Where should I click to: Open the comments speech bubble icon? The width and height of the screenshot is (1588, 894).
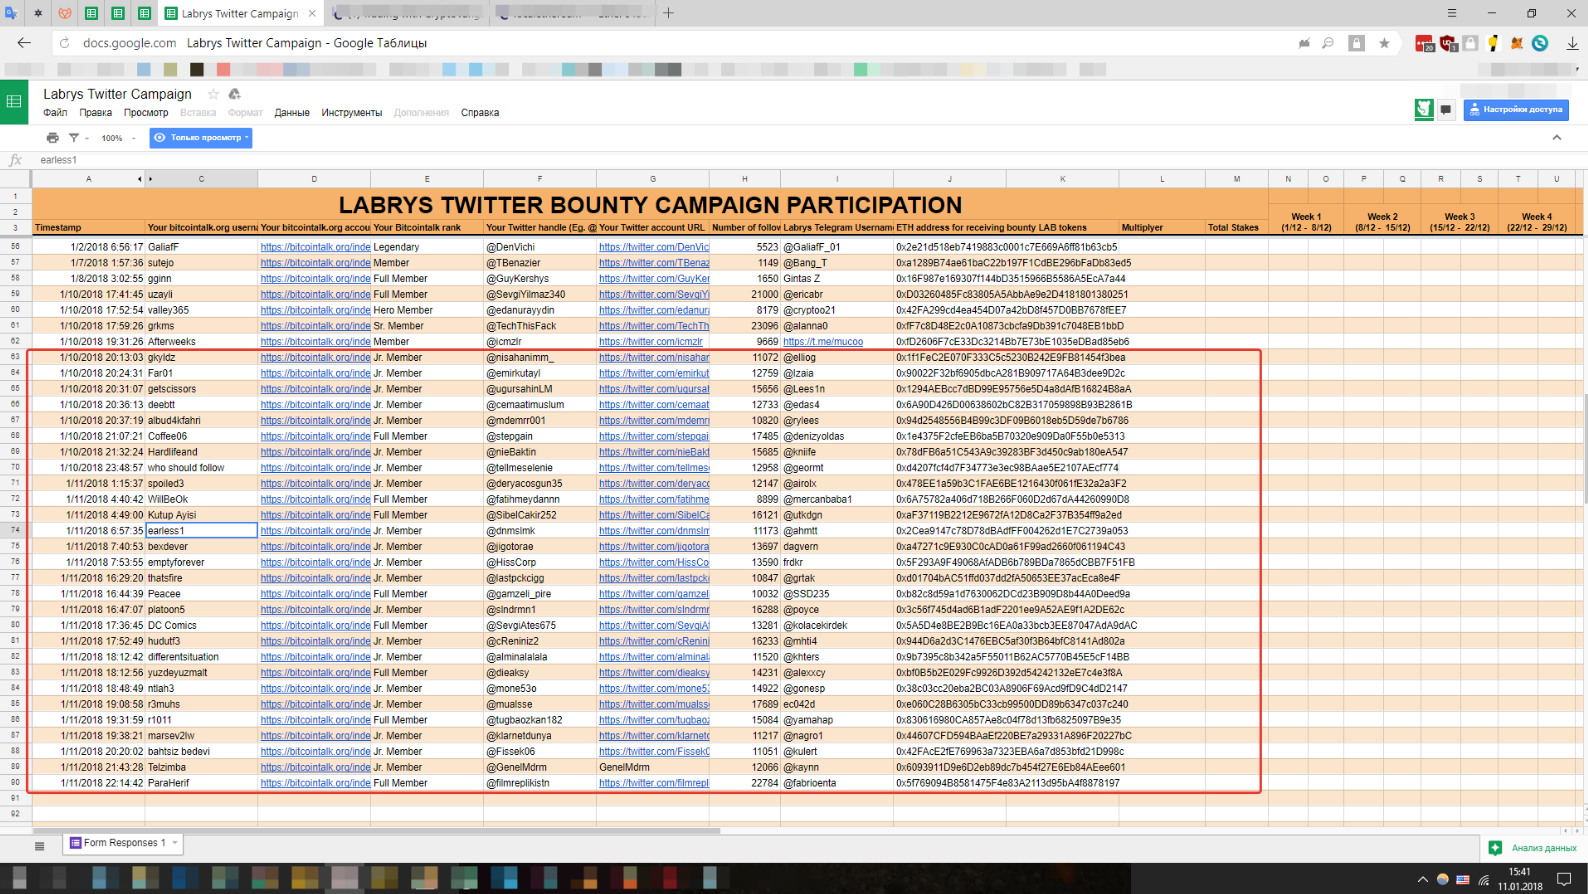point(1446,109)
